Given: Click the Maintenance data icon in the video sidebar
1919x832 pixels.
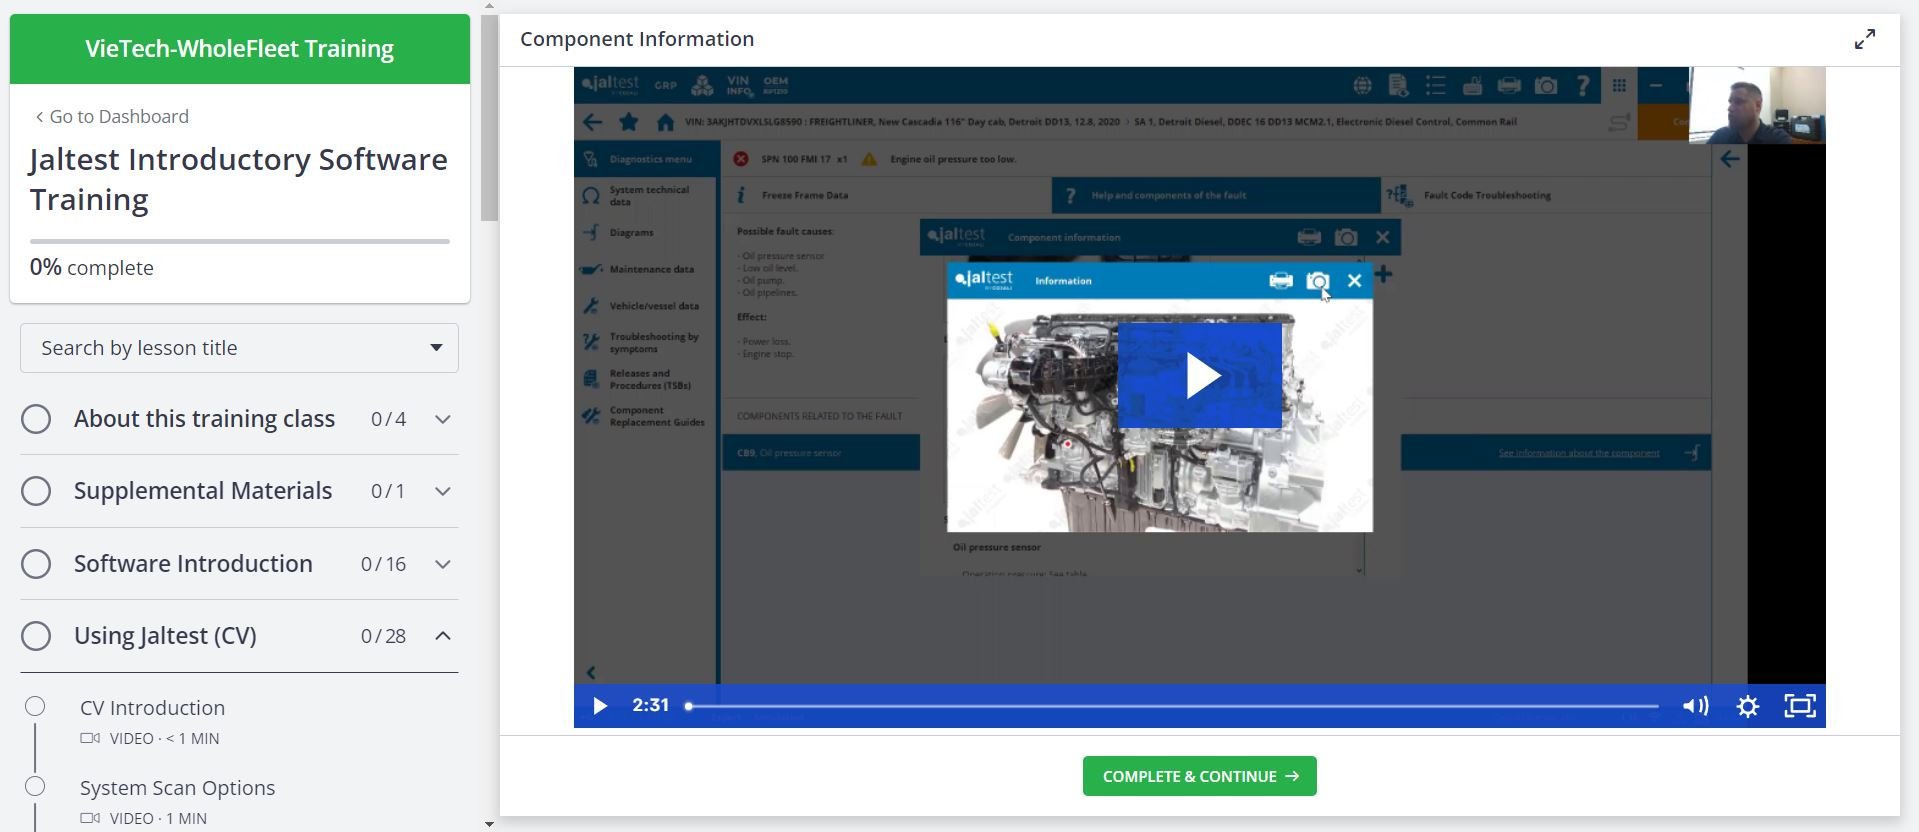Looking at the screenshot, I should click(591, 269).
